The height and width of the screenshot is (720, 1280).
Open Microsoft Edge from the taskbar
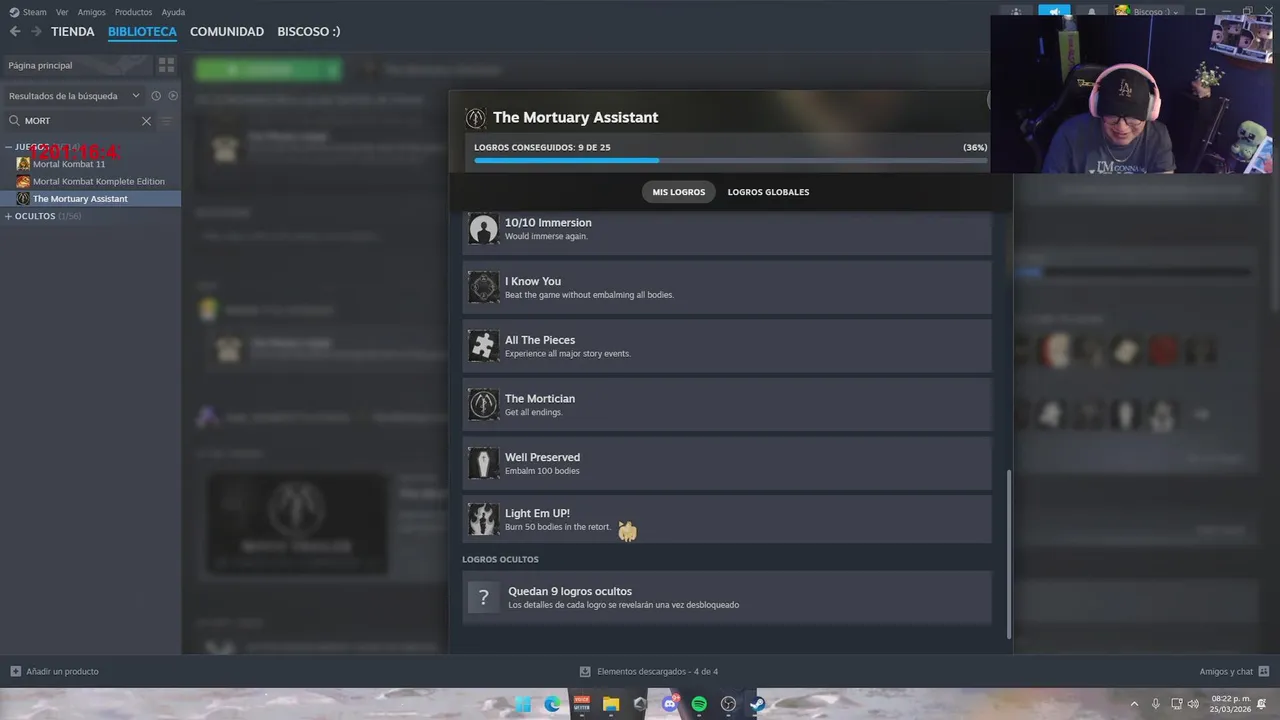click(552, 704)
